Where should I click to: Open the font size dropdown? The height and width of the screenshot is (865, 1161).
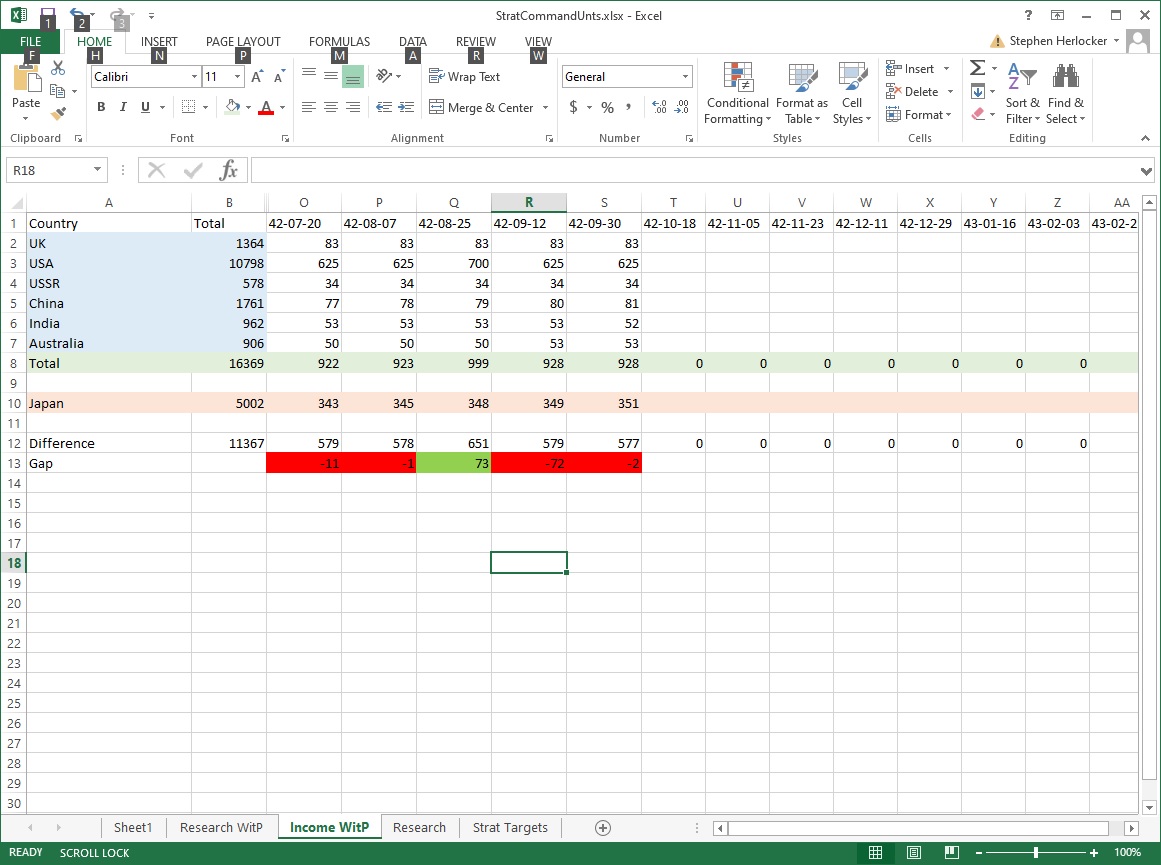238,76
